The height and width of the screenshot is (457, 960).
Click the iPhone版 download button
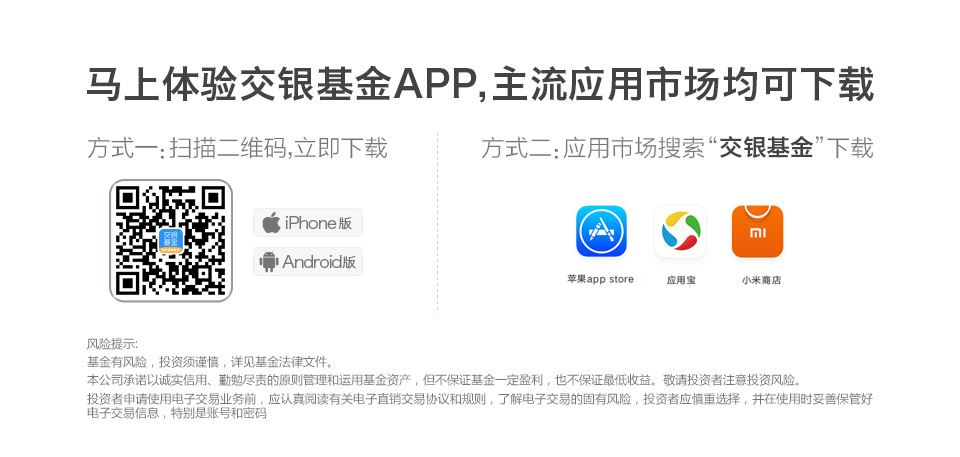coord(308,222)
